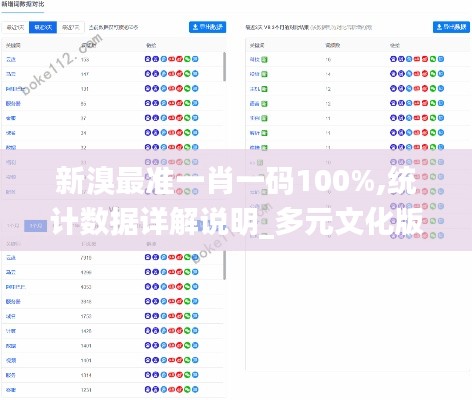This screenshot has height=400, width=472.
Task: Click the bottom-left table's vertical scrollbar
Action: pyautogui.click(x=224, y=265)
